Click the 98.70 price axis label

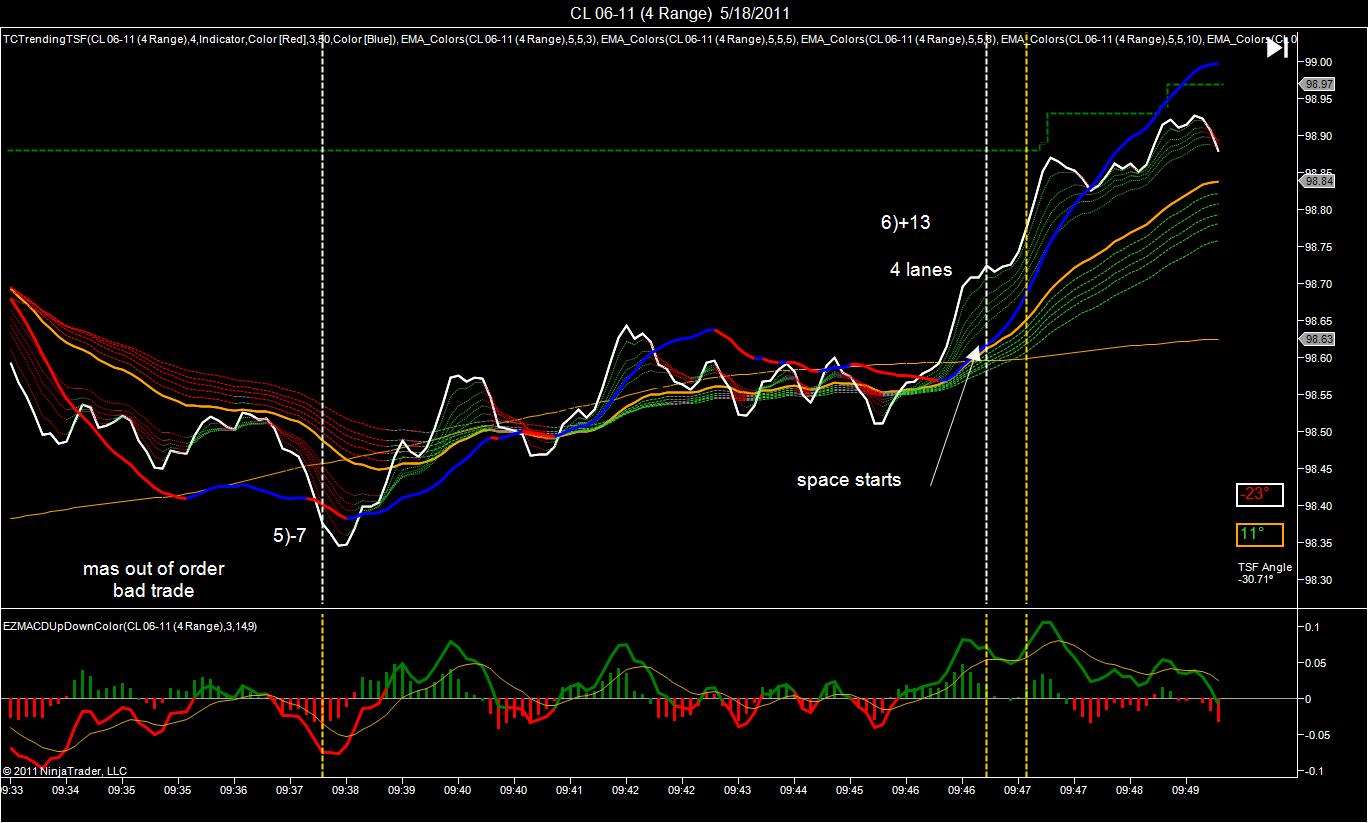pos(1319,284)
